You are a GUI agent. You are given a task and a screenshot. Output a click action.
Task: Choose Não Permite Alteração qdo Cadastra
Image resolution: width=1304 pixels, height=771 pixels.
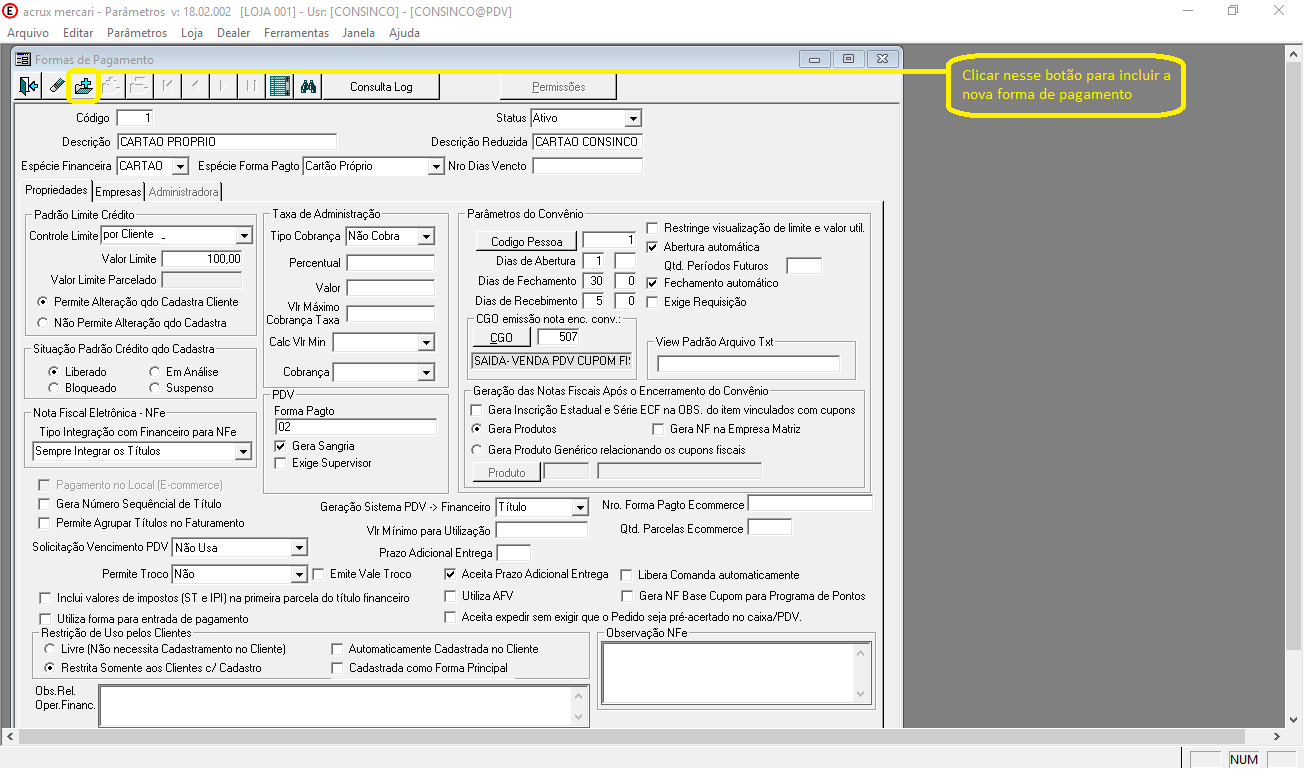(x=43, y=323)
